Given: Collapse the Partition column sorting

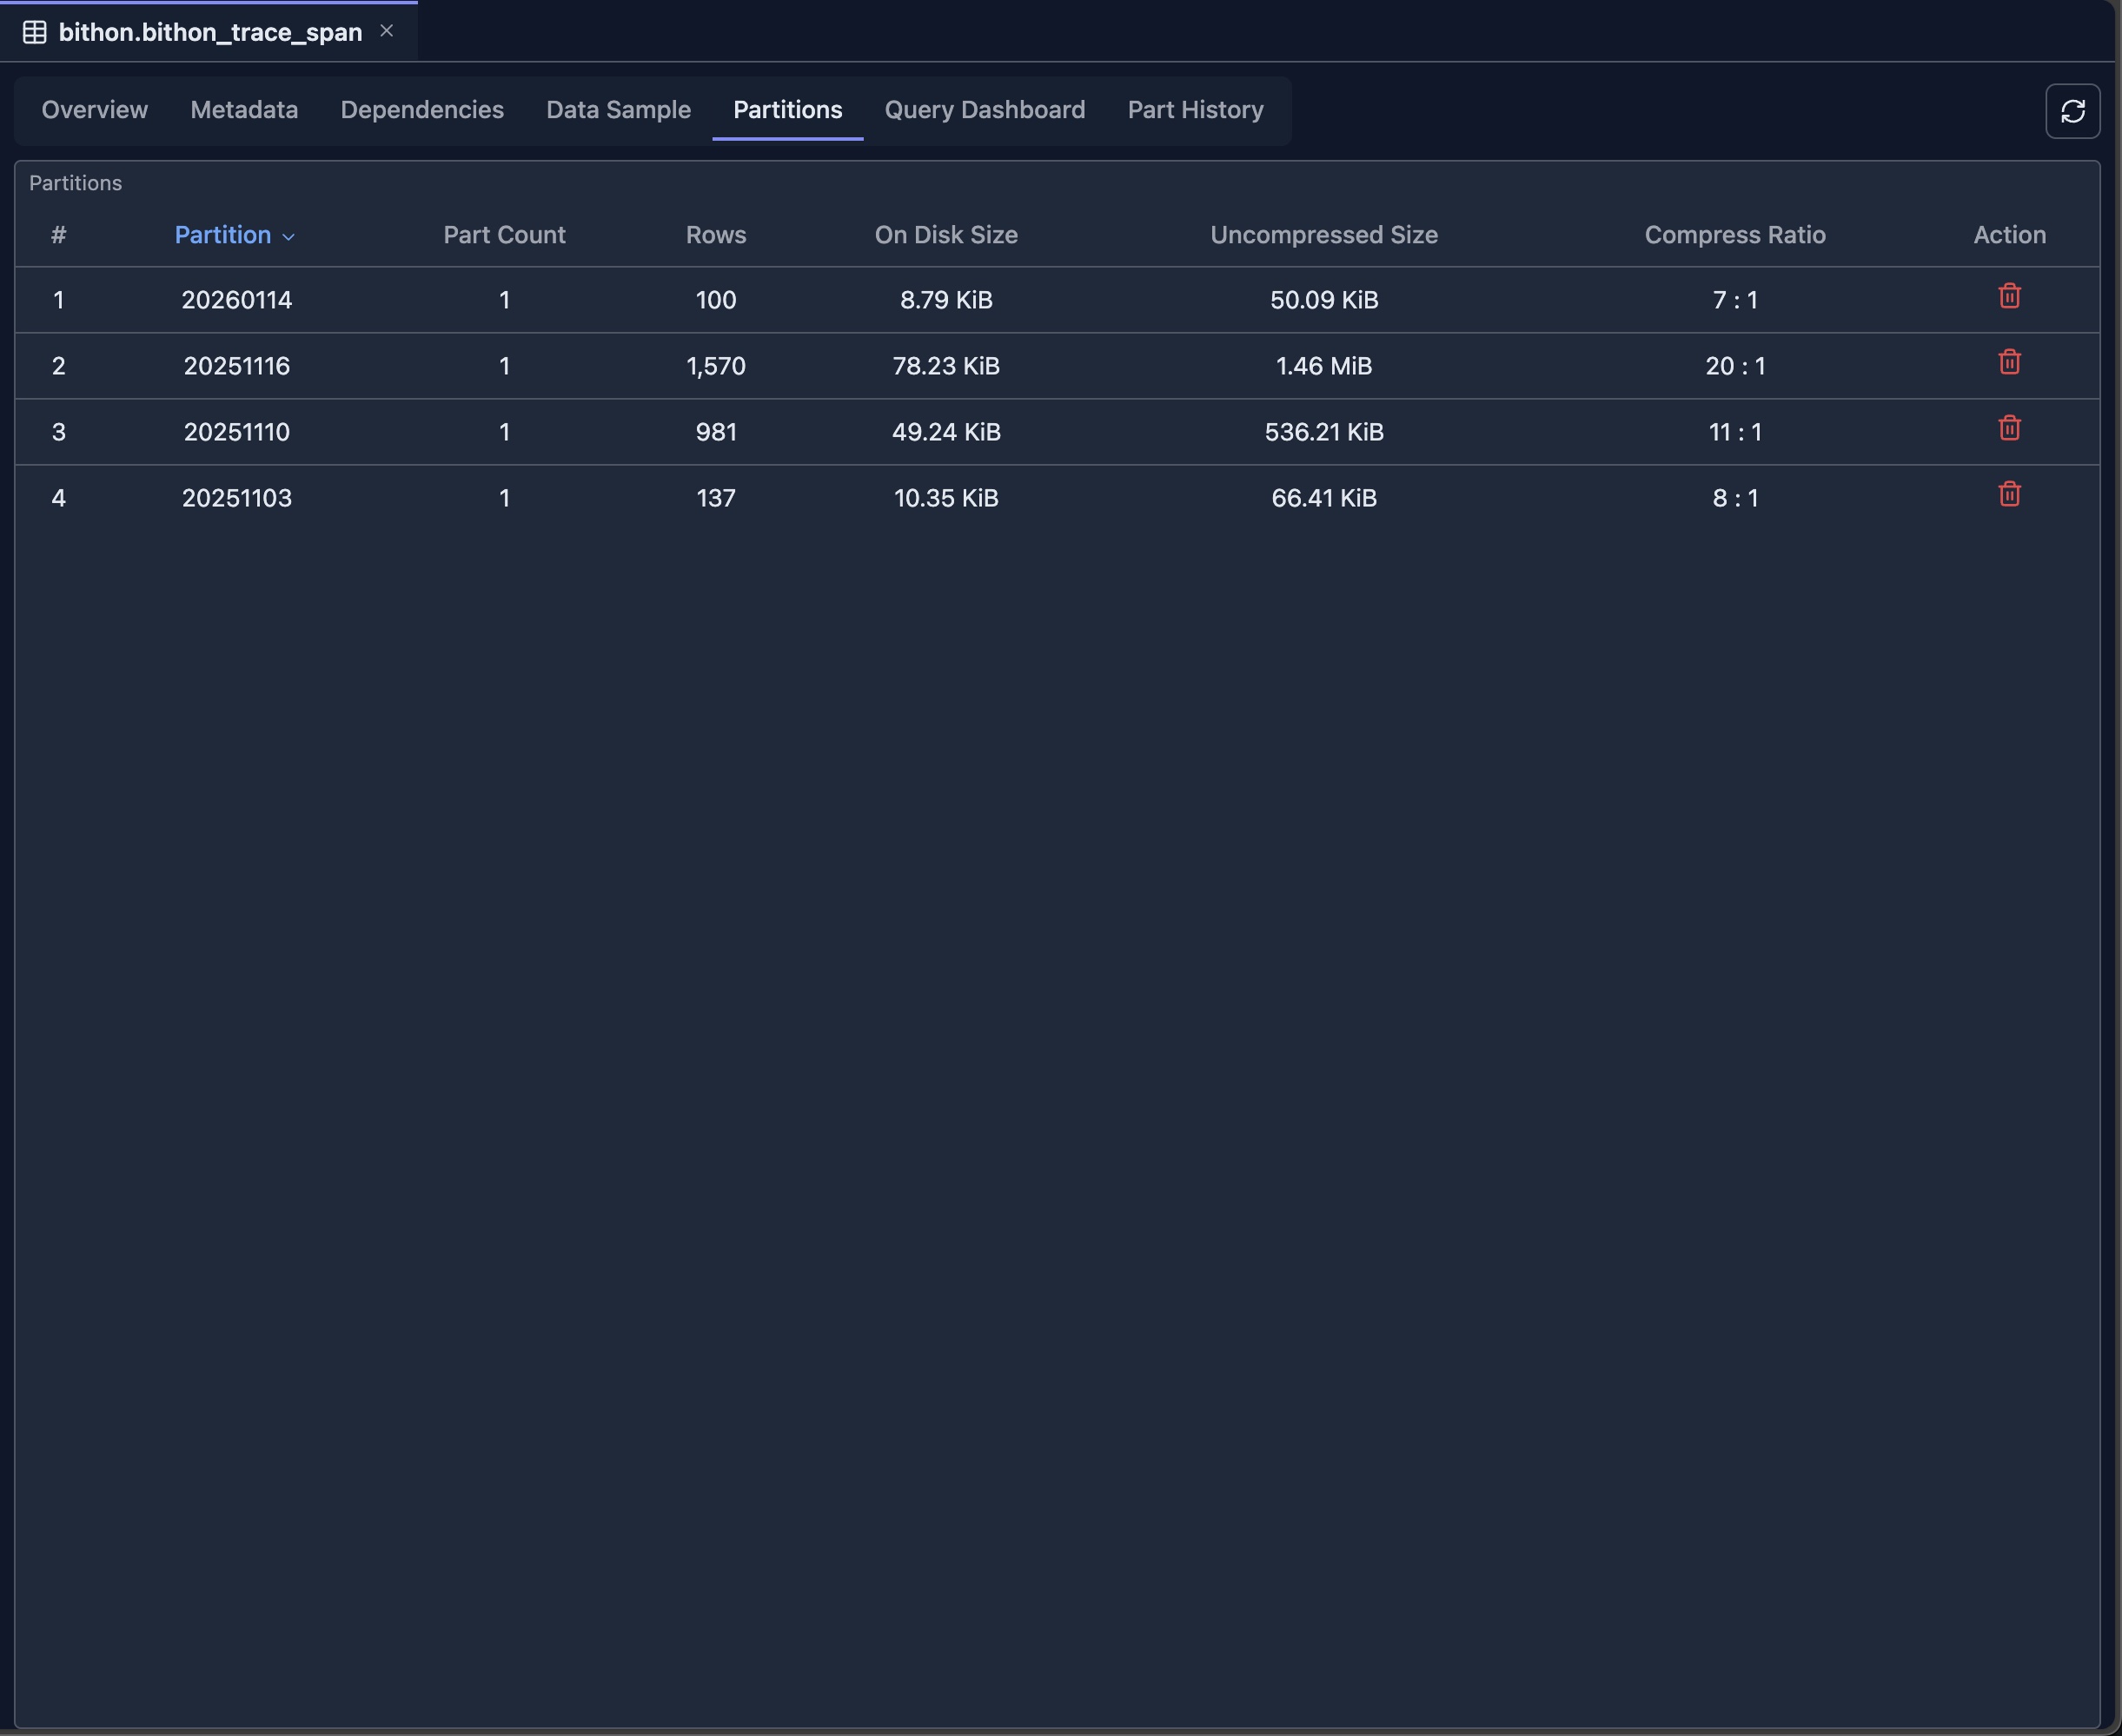Looking at the screenshot, I should point(289,238).
